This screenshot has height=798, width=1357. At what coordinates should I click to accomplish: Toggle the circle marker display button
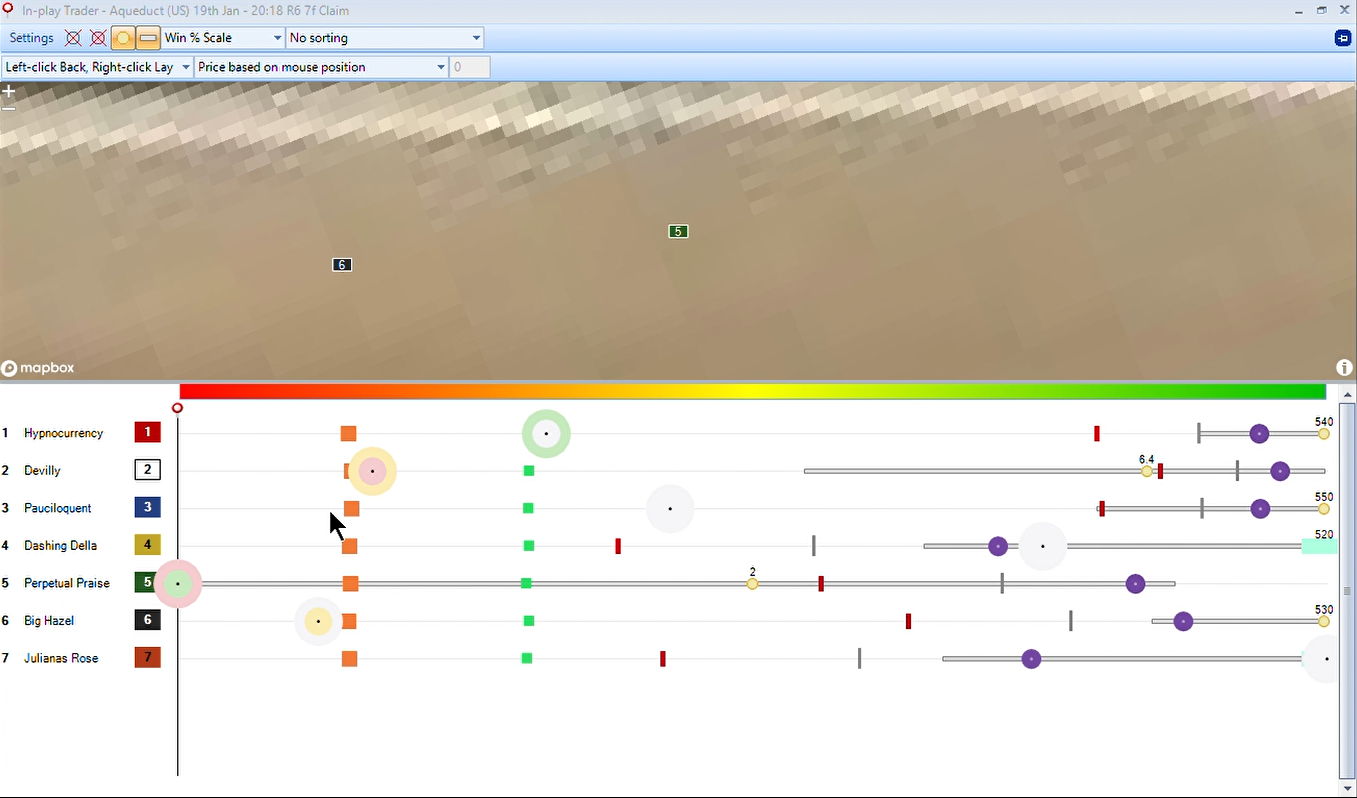123,38
